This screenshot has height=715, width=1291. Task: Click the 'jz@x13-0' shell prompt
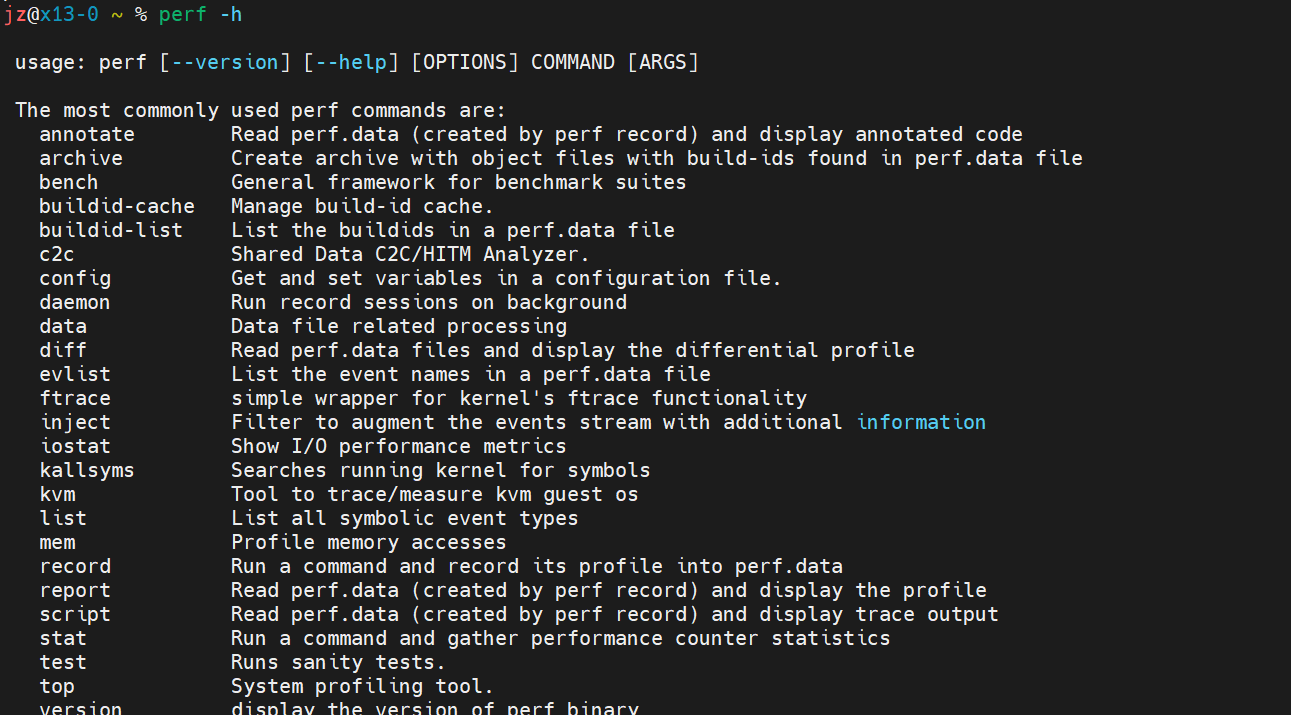point(51,14)
